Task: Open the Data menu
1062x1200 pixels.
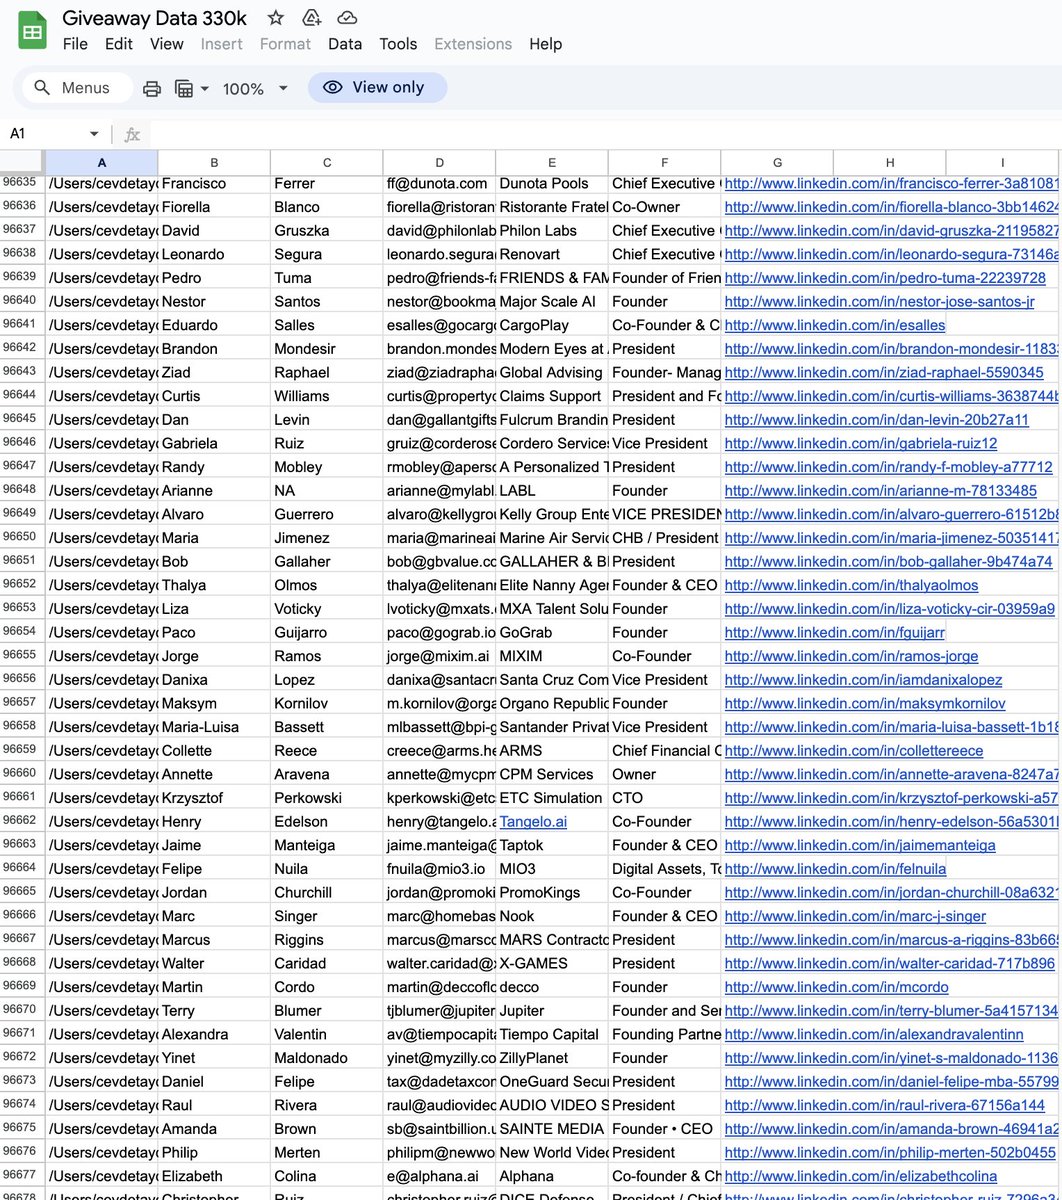Action: (345, 44)
